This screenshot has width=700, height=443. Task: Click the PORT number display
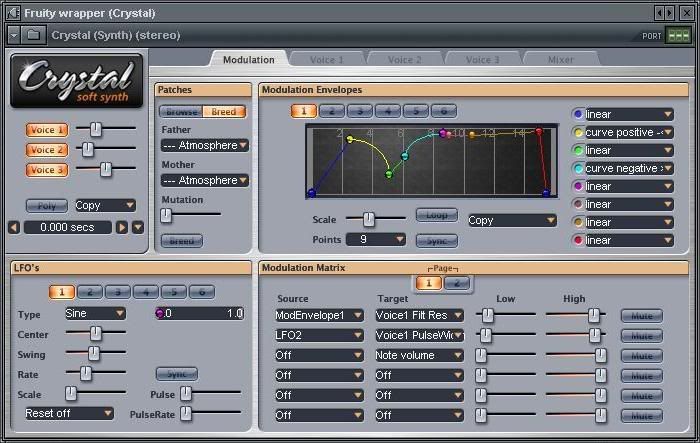(678, 35)
